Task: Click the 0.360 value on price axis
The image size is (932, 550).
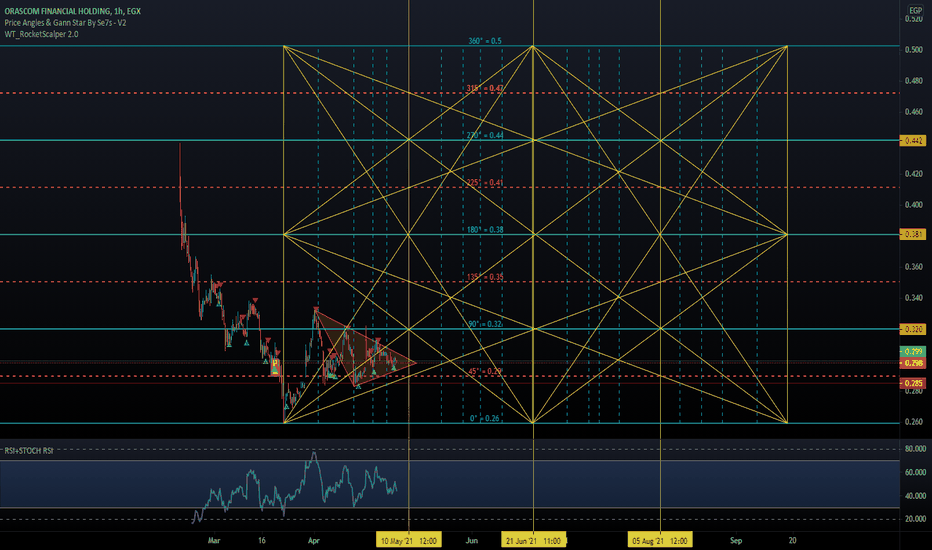Action: tap(914, 267)
